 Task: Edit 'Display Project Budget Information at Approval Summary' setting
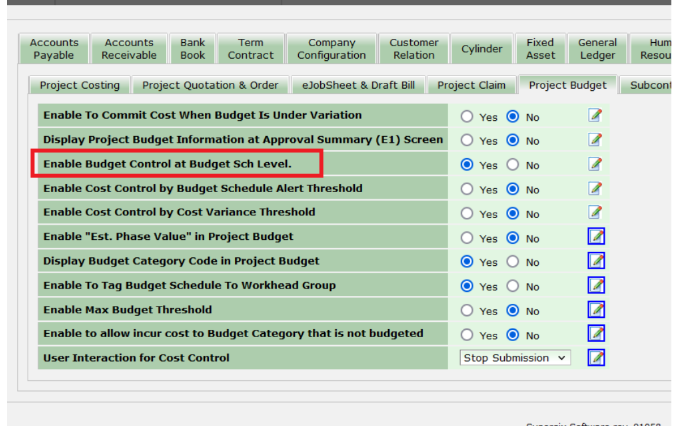coord(595,140)
